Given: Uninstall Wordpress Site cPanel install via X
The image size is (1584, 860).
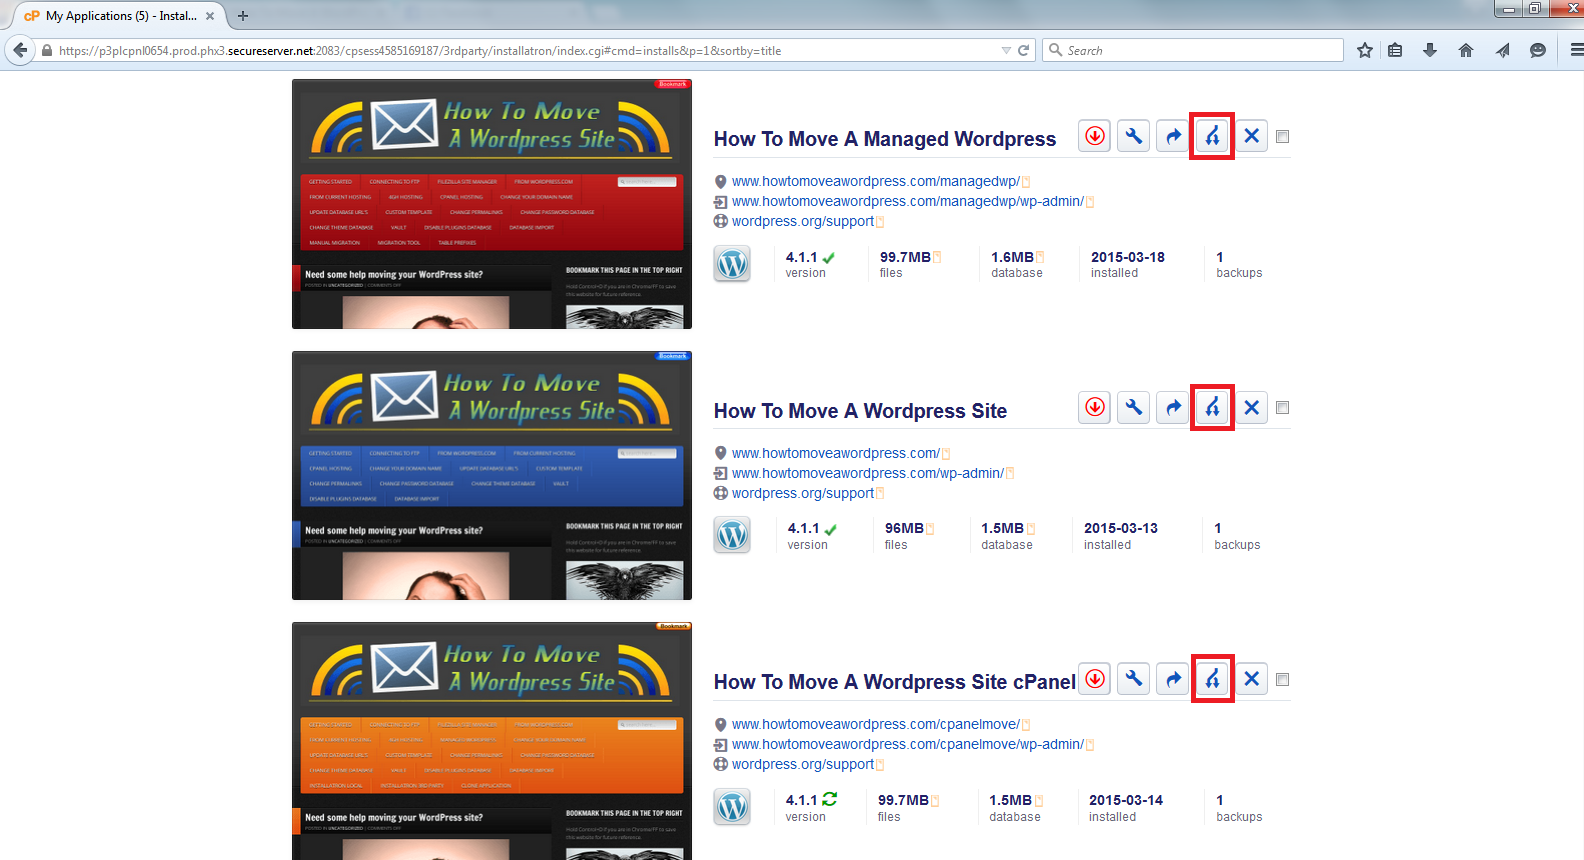Looking at the screenshot, I should tap(1251, 679).
